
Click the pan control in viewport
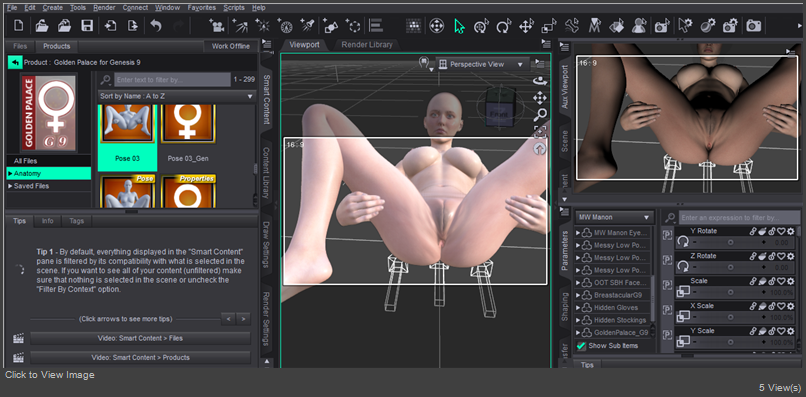point(540,97)
